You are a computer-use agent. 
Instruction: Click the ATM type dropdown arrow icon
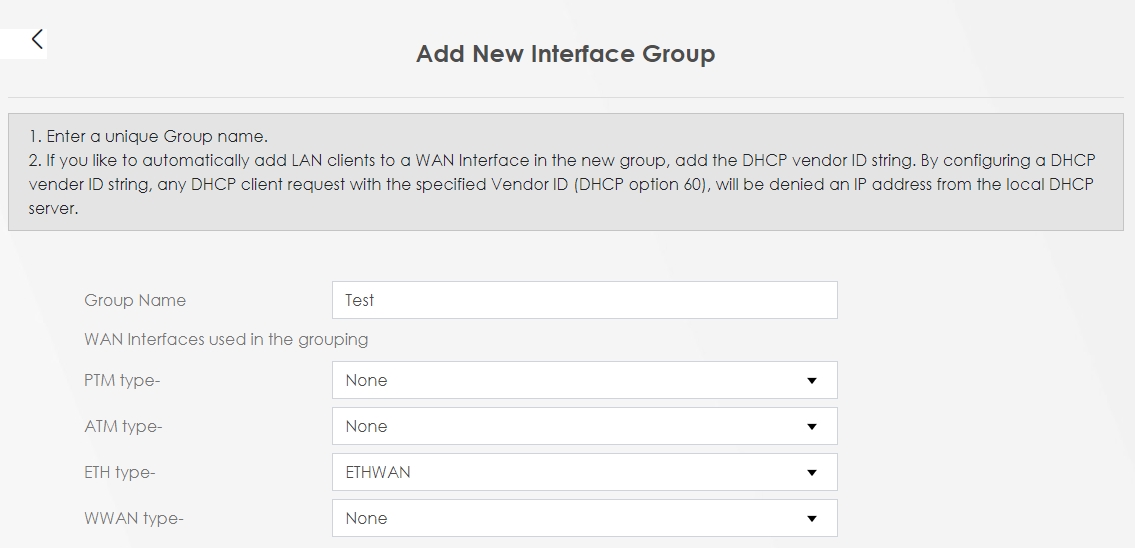coord(811,427)
